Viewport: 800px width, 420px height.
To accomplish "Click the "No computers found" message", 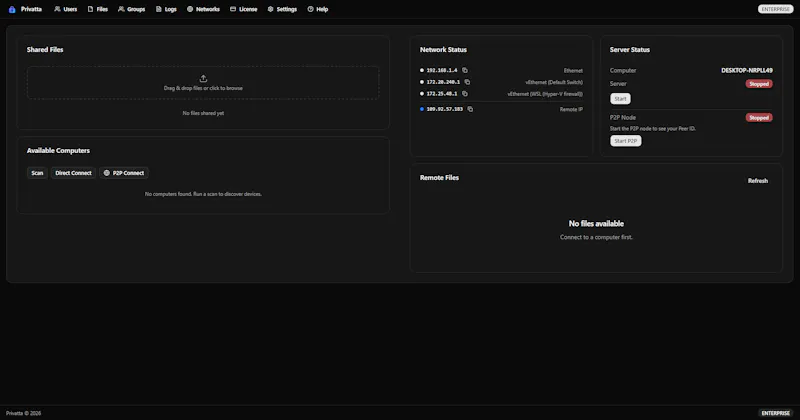I will 203,194.
